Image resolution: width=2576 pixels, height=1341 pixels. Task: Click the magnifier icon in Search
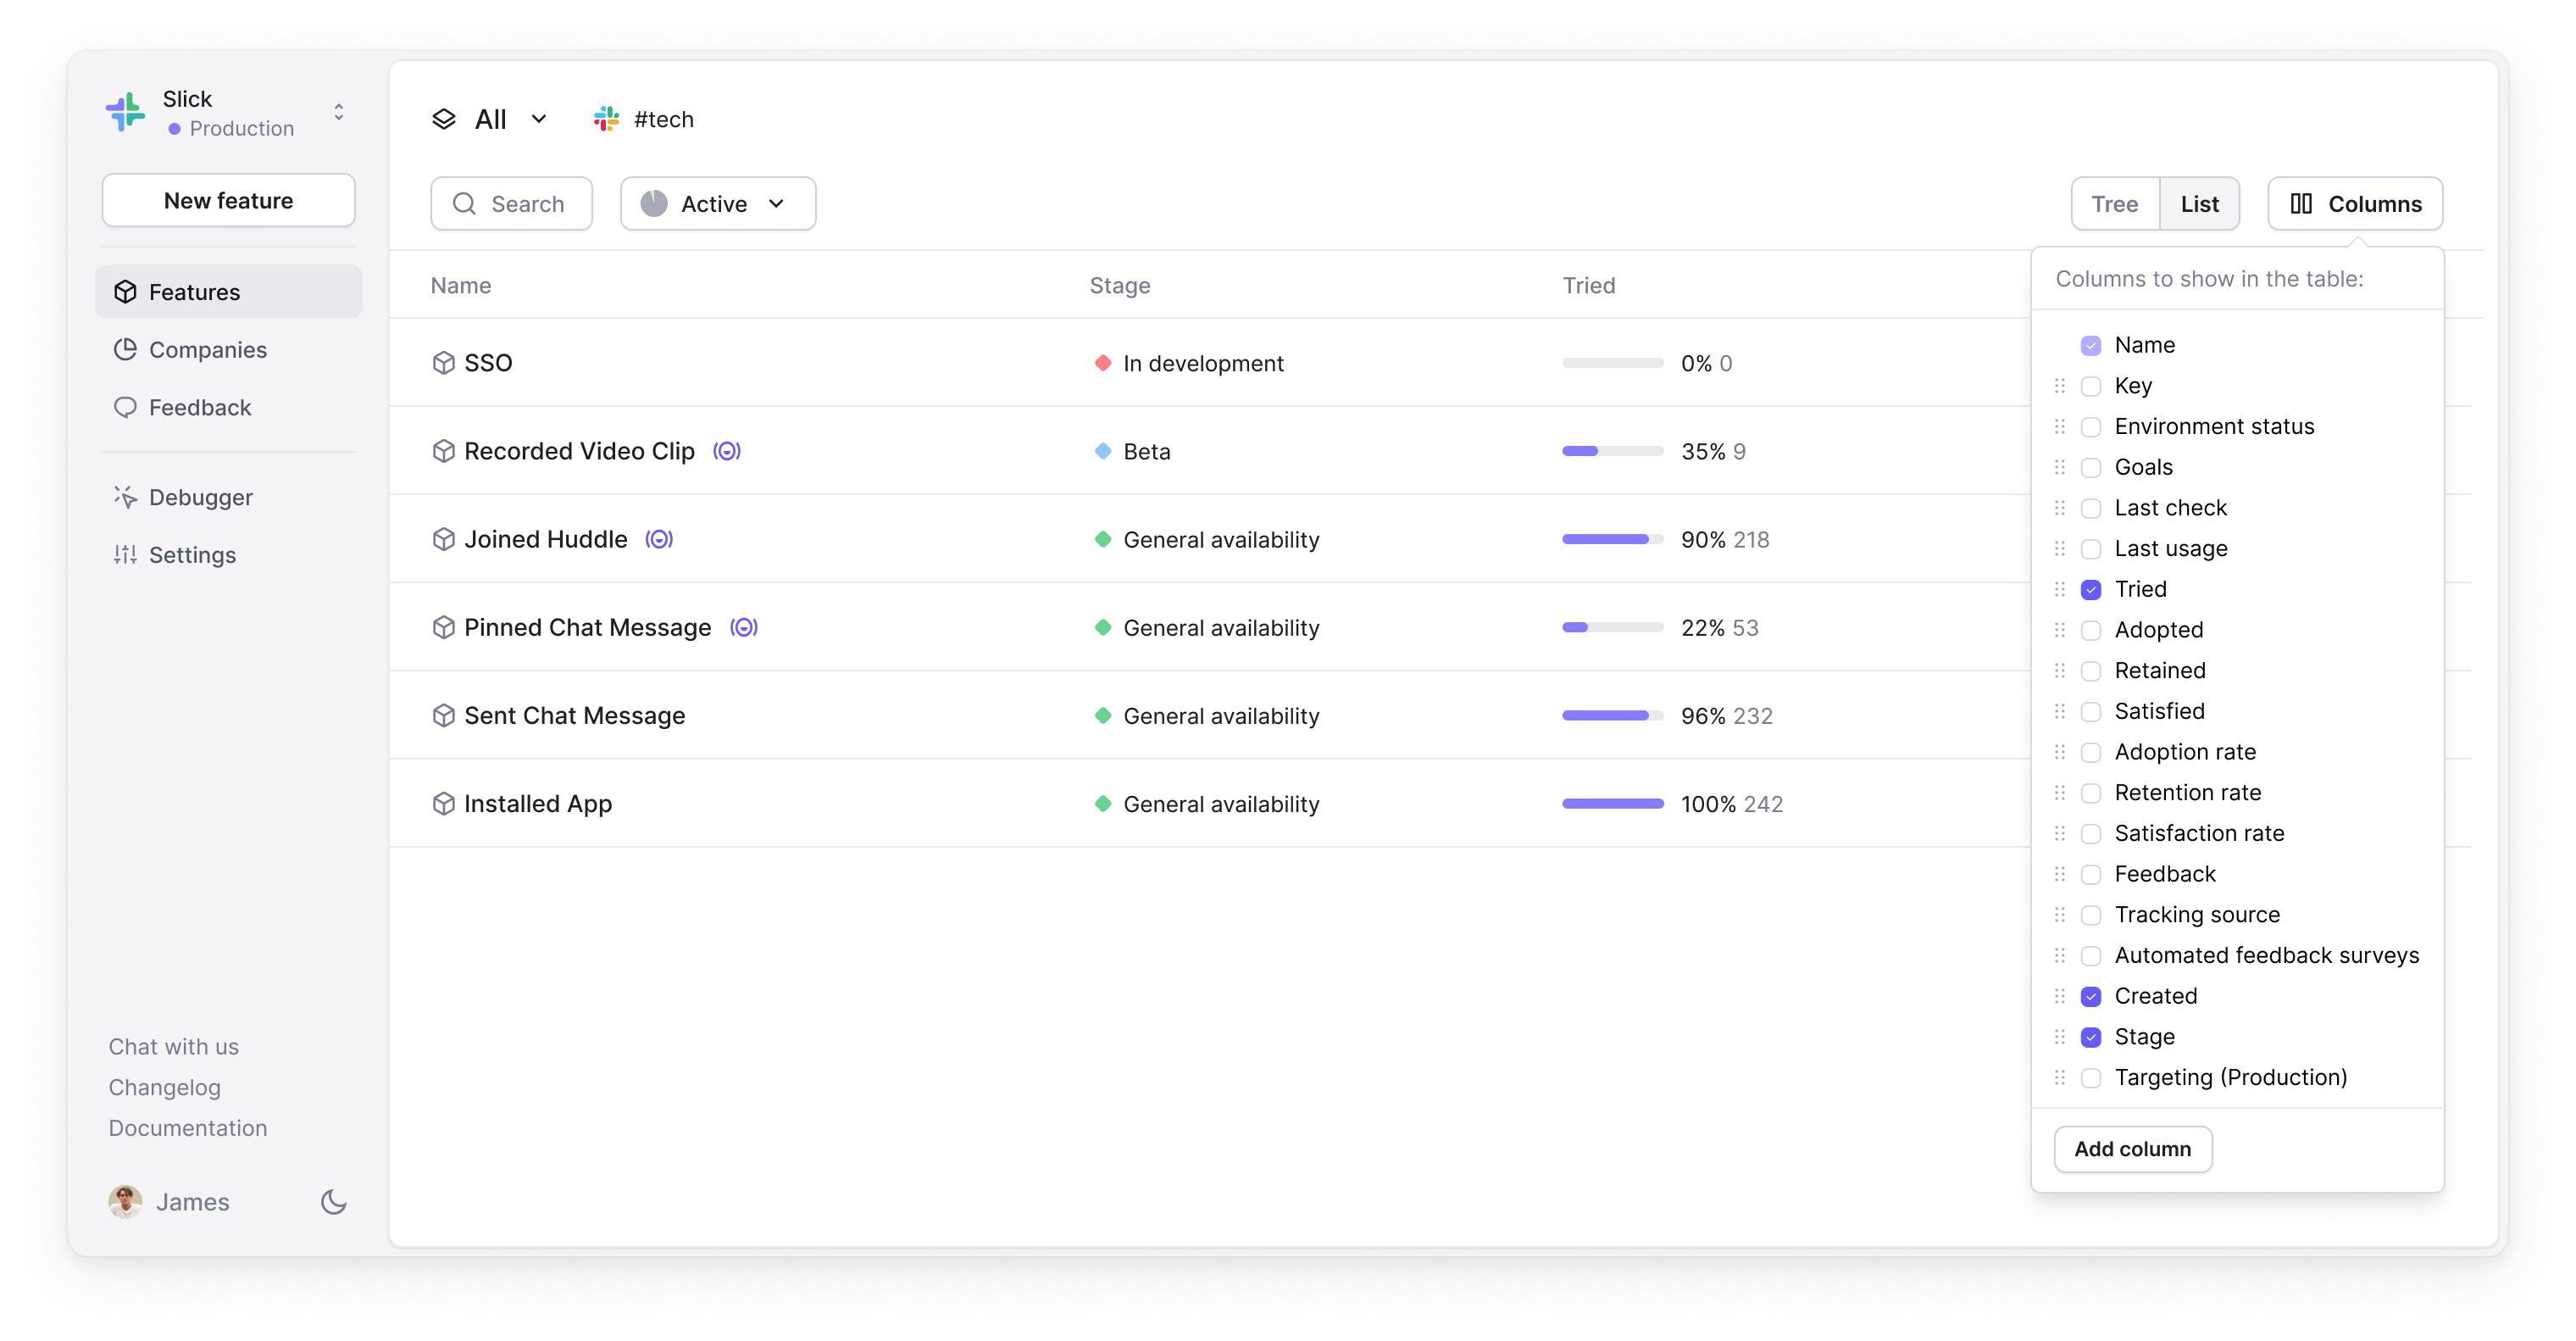pos(464,204)
